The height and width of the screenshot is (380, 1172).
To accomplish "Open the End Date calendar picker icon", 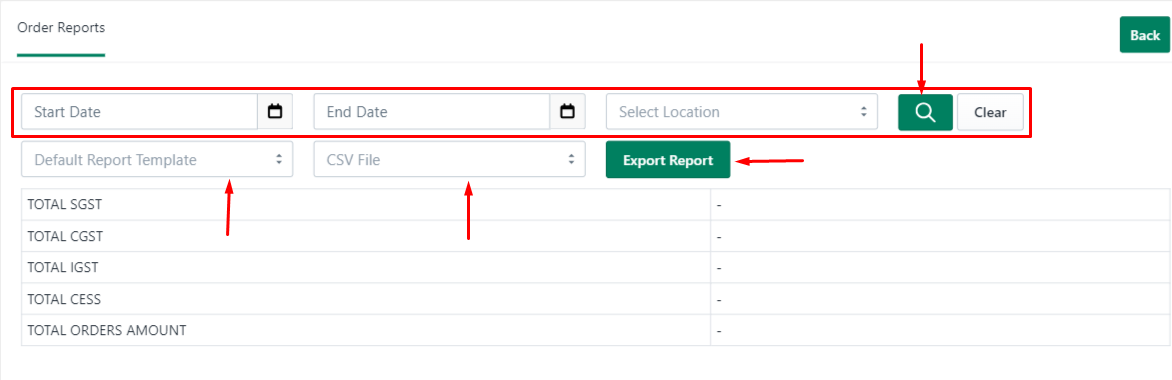I will coord(567,112).
